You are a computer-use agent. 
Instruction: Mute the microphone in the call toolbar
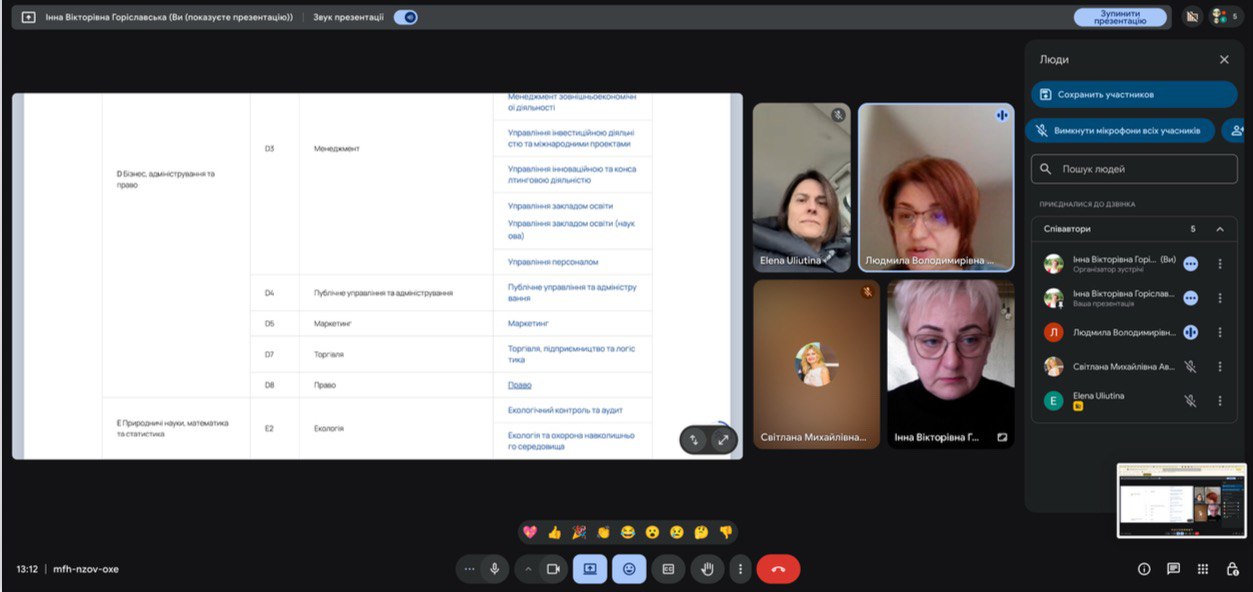pyautogui.click(x=494, y=569)
